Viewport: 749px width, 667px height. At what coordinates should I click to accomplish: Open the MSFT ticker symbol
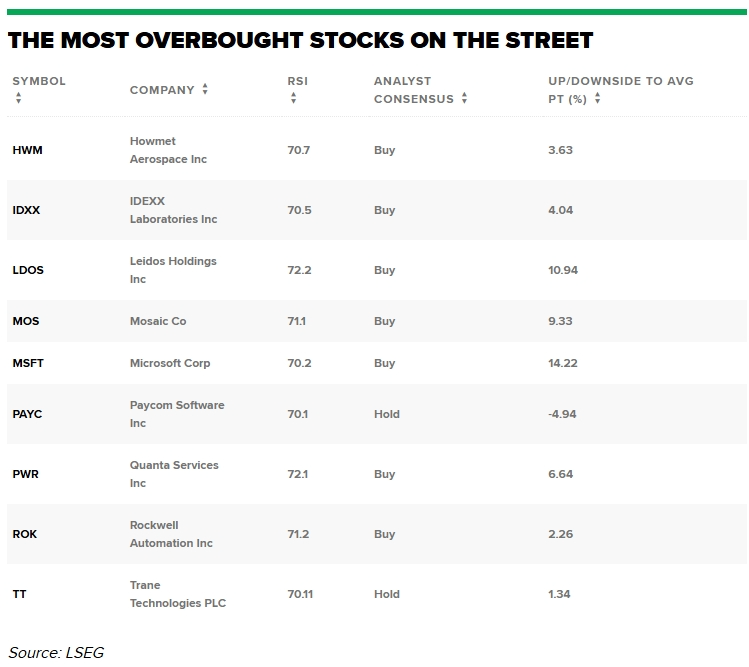pos(29,363)
